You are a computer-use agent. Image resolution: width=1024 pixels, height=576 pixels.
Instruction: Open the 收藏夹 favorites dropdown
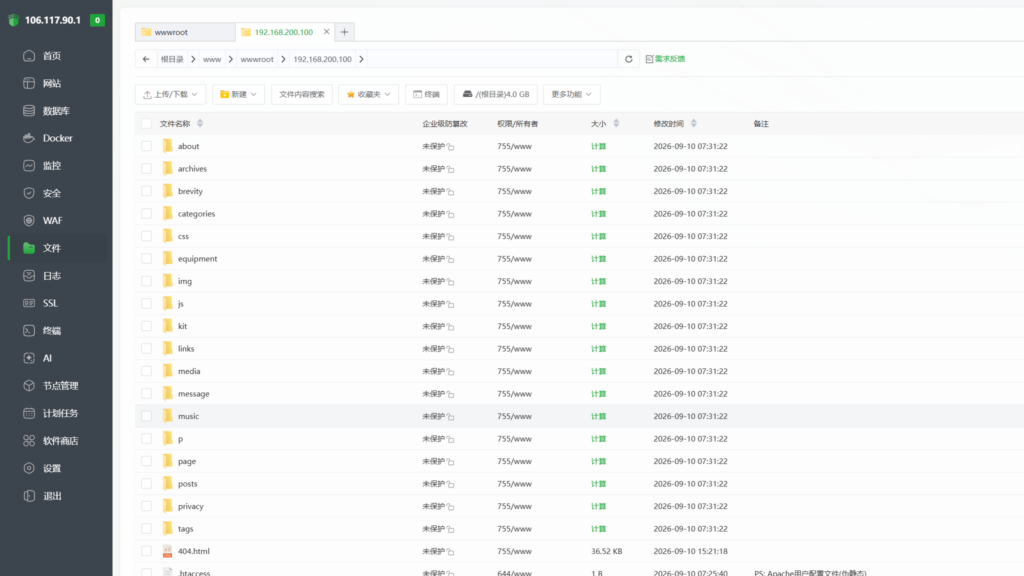(x=368, y=95)
